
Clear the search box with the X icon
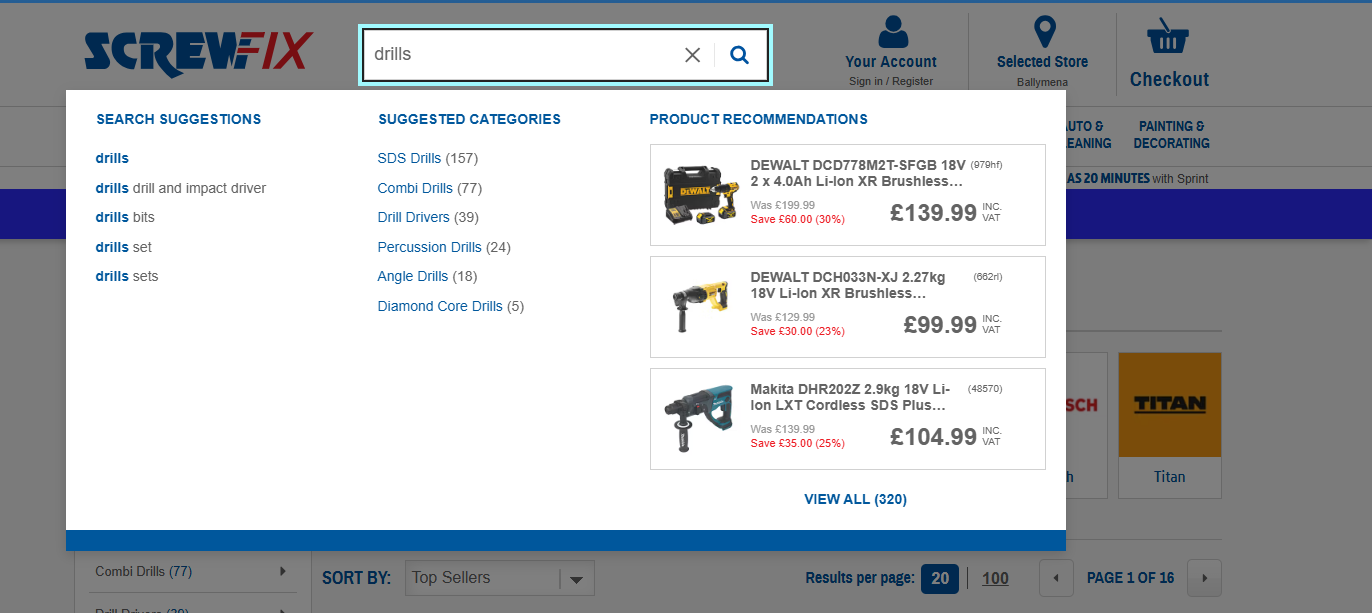(x=692, y=55)
